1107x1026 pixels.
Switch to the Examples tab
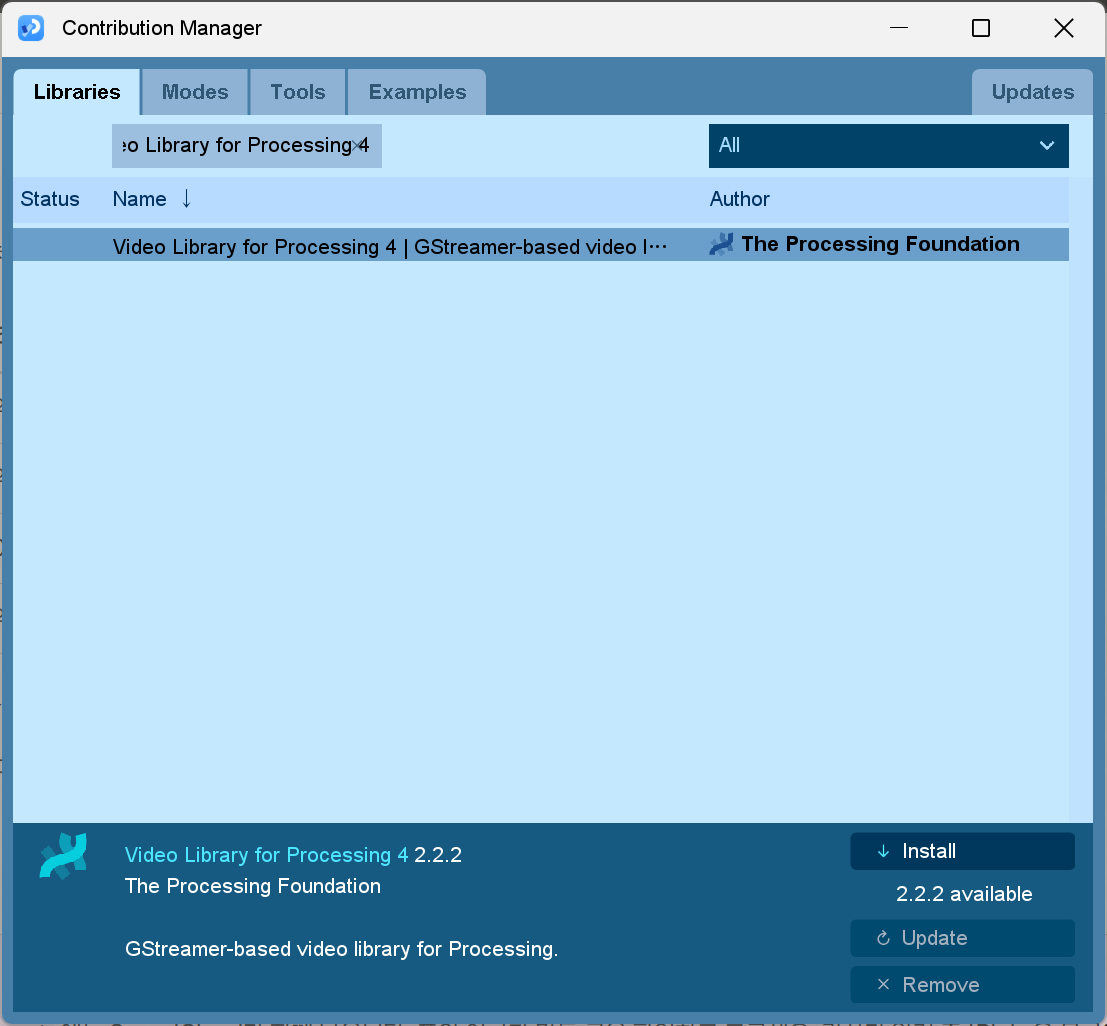point(417,92)
